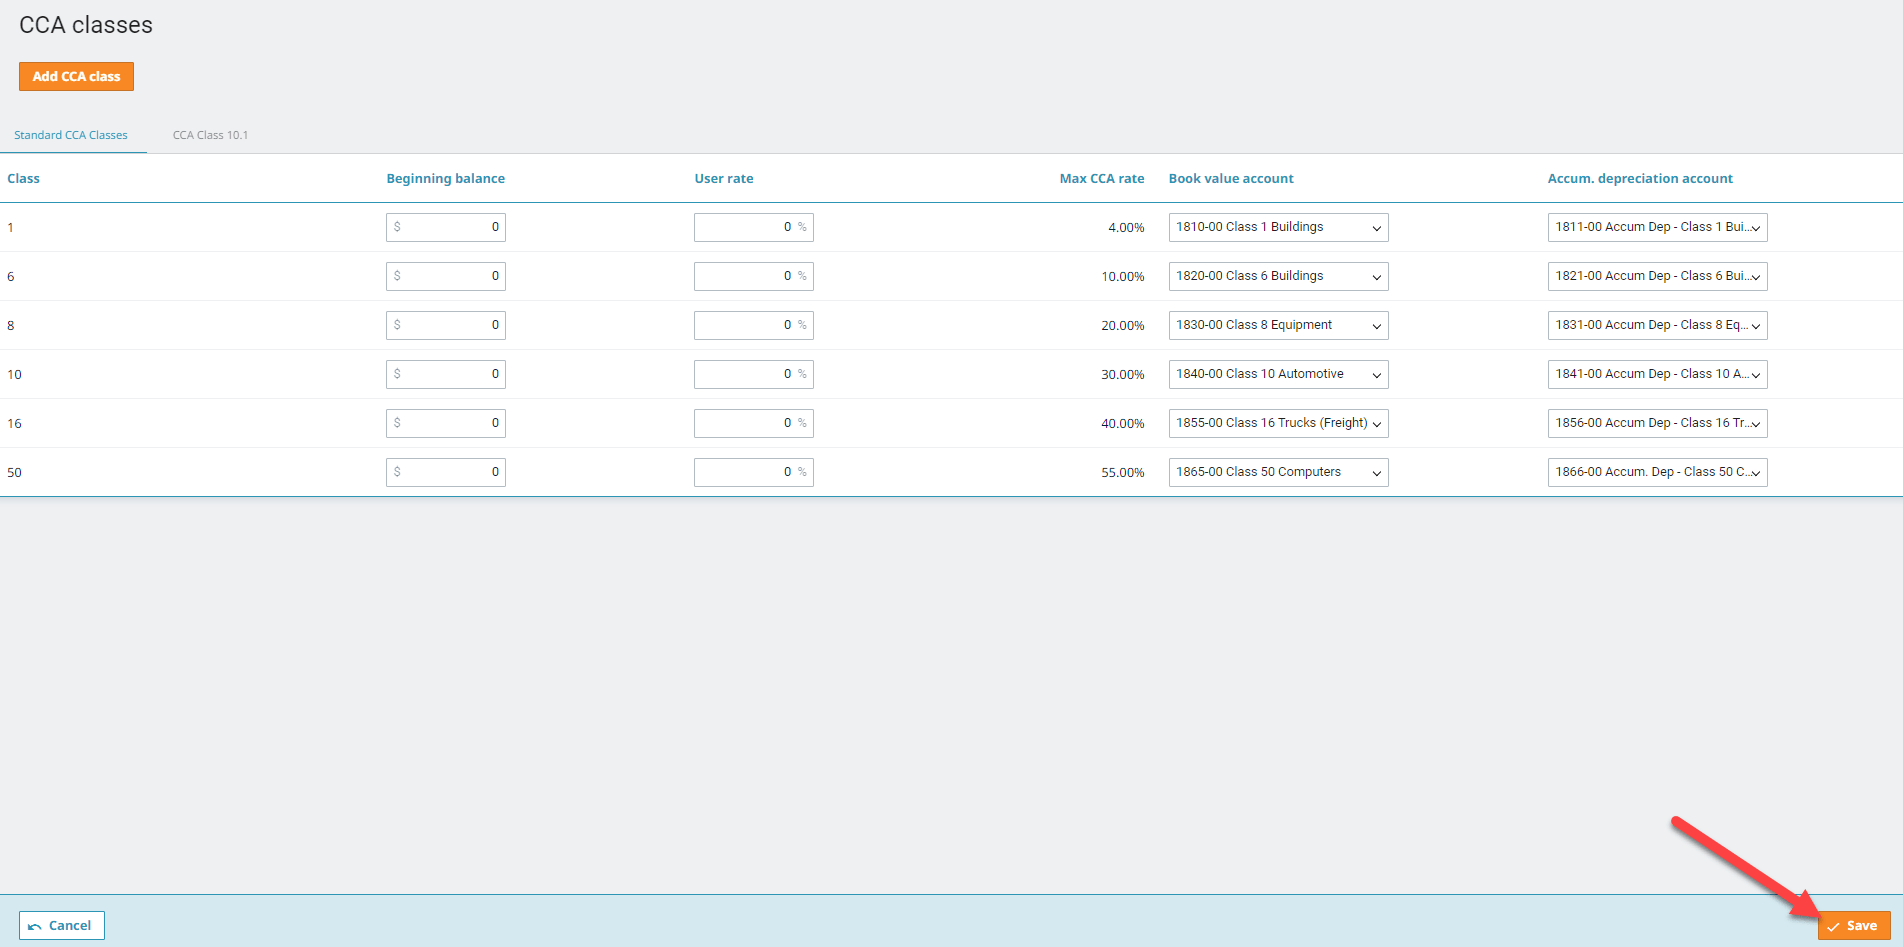The height and width of the screenshot is (947, 1903).
Task: Switch to the Standard CCA Classes tab
Action: (x=71, y=135)
